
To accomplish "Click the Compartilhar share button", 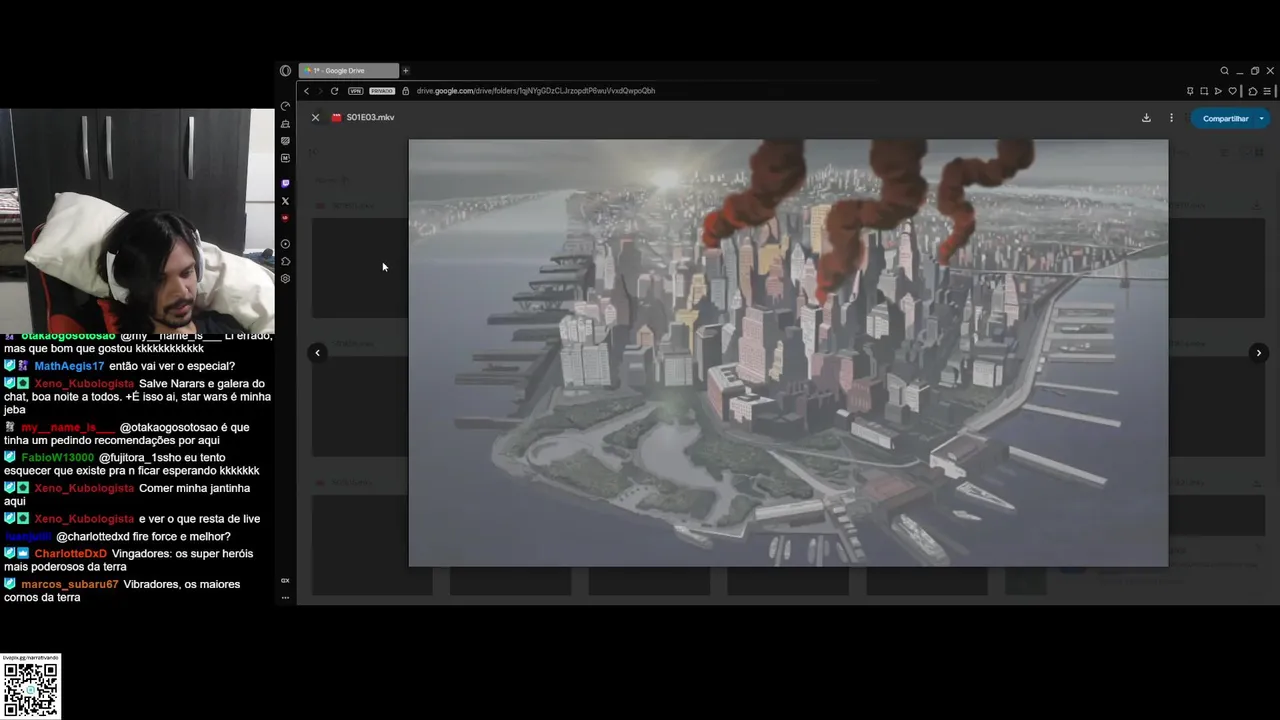I will click(x=1225, y=118).
